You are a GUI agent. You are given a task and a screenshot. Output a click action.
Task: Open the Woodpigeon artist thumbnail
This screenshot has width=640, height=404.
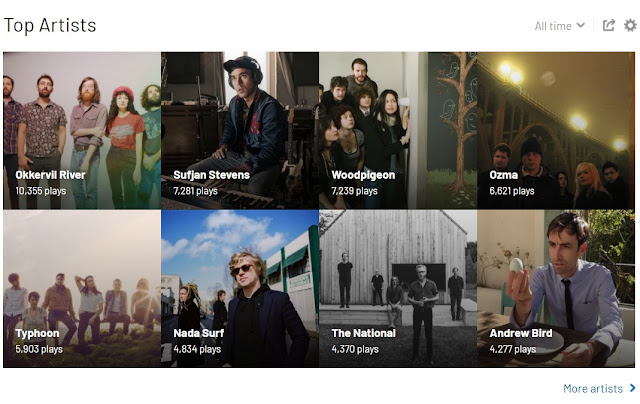click(398, 131)
